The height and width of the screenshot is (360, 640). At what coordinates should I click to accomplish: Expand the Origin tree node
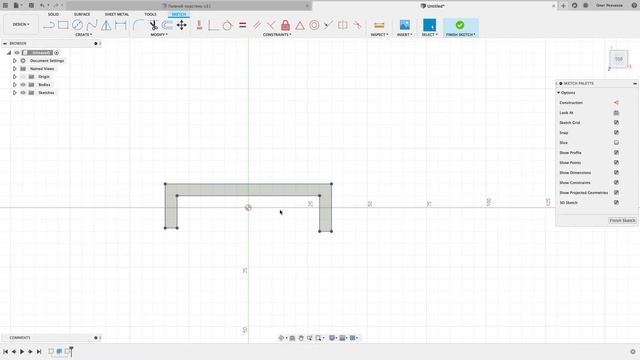point(15,77)
